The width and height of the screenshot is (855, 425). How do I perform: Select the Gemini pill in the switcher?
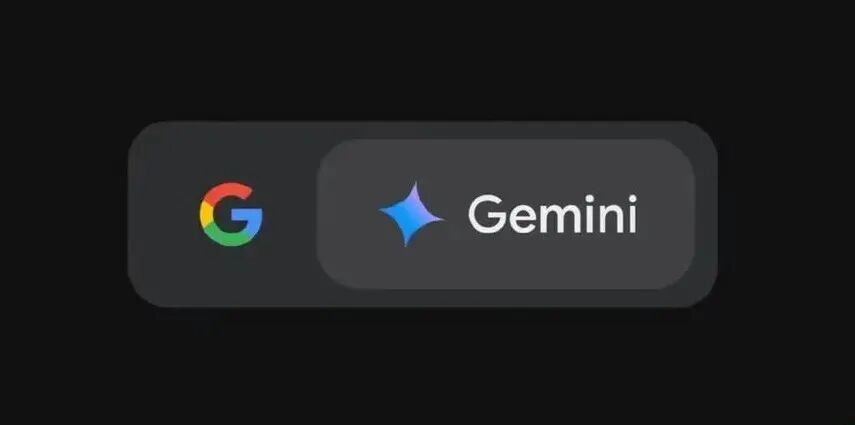[x=505, y=214]
